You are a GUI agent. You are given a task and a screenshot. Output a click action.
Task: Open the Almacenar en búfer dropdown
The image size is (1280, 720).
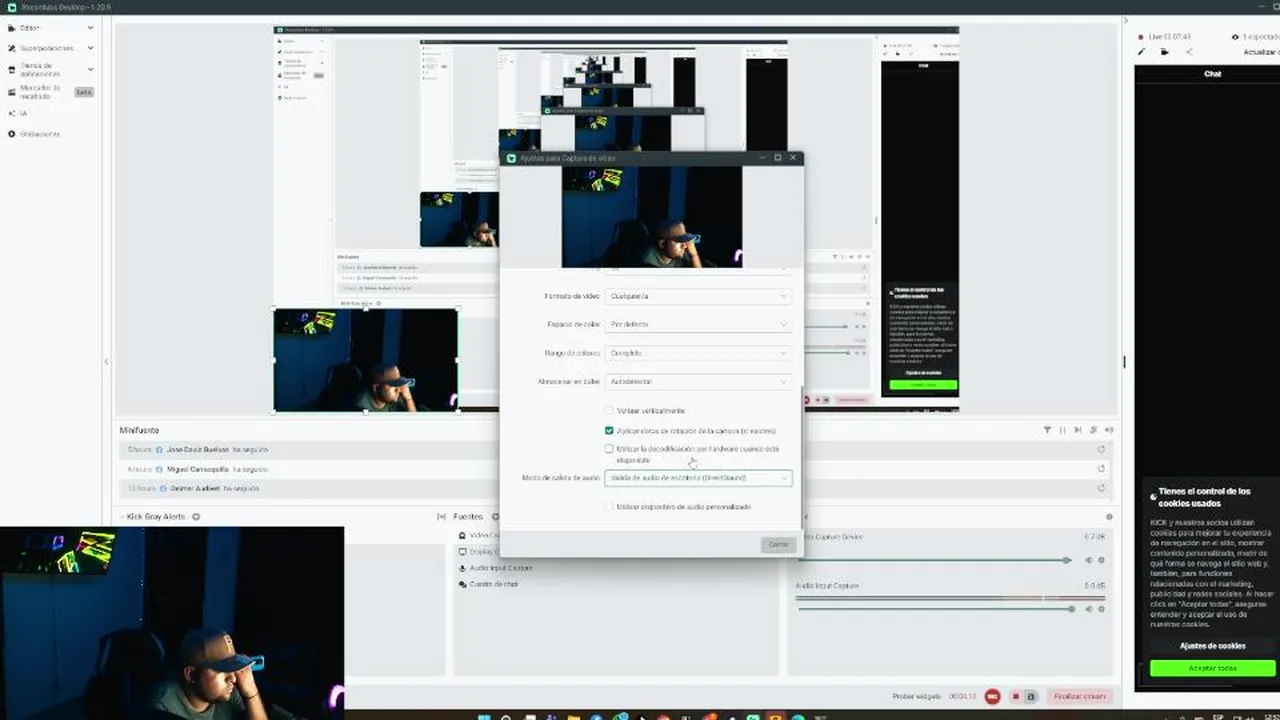(698, 381)
